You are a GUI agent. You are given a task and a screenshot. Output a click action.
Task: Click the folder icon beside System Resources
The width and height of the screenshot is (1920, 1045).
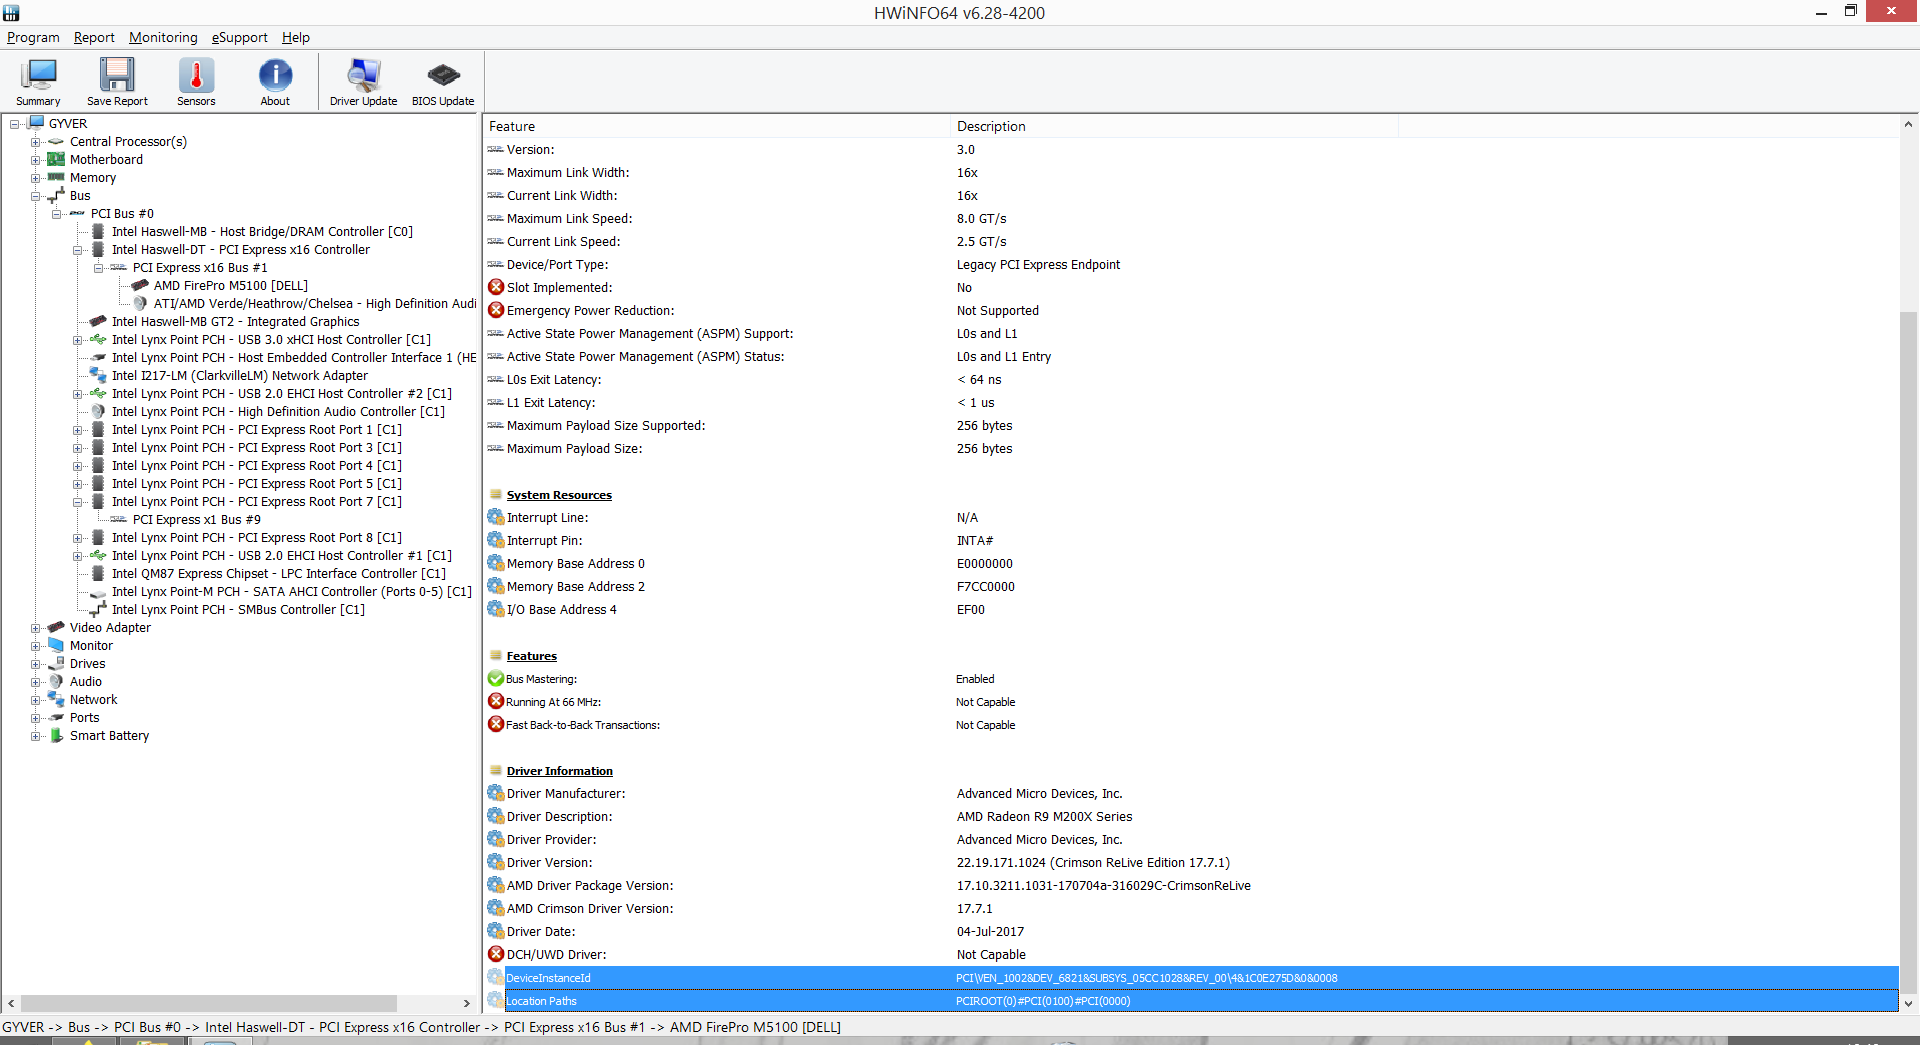(496, 494)
